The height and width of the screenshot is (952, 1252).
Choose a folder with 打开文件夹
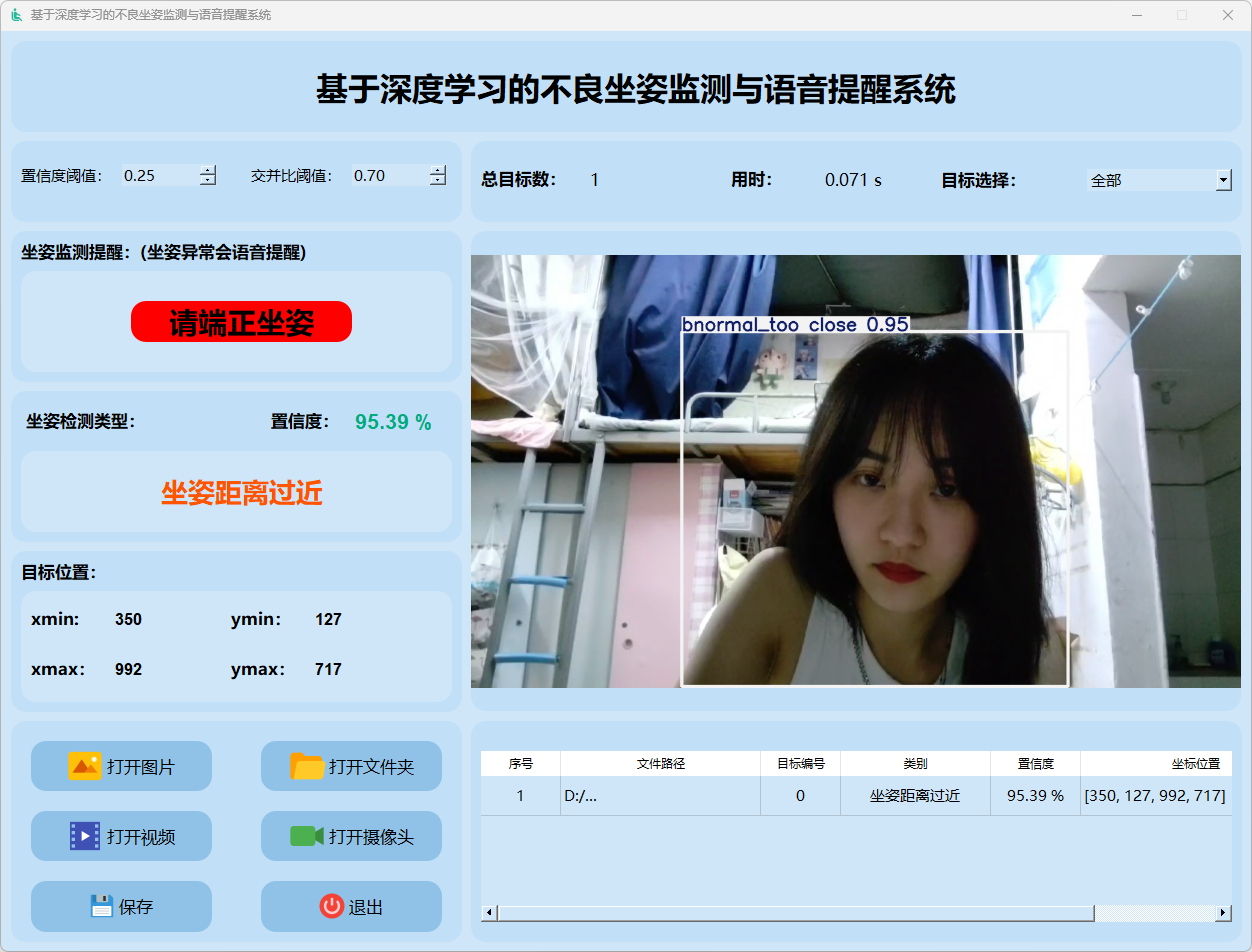[351, 766]
